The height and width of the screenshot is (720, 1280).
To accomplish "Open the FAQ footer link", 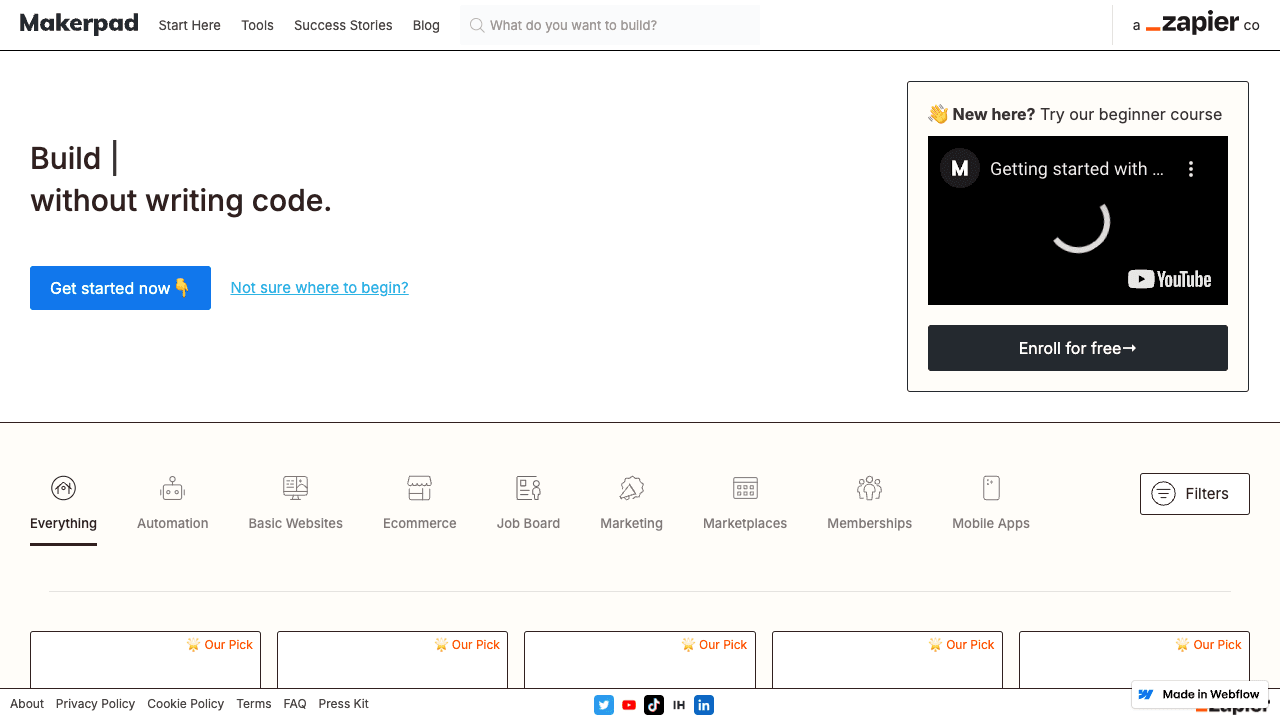I will 295,704.
